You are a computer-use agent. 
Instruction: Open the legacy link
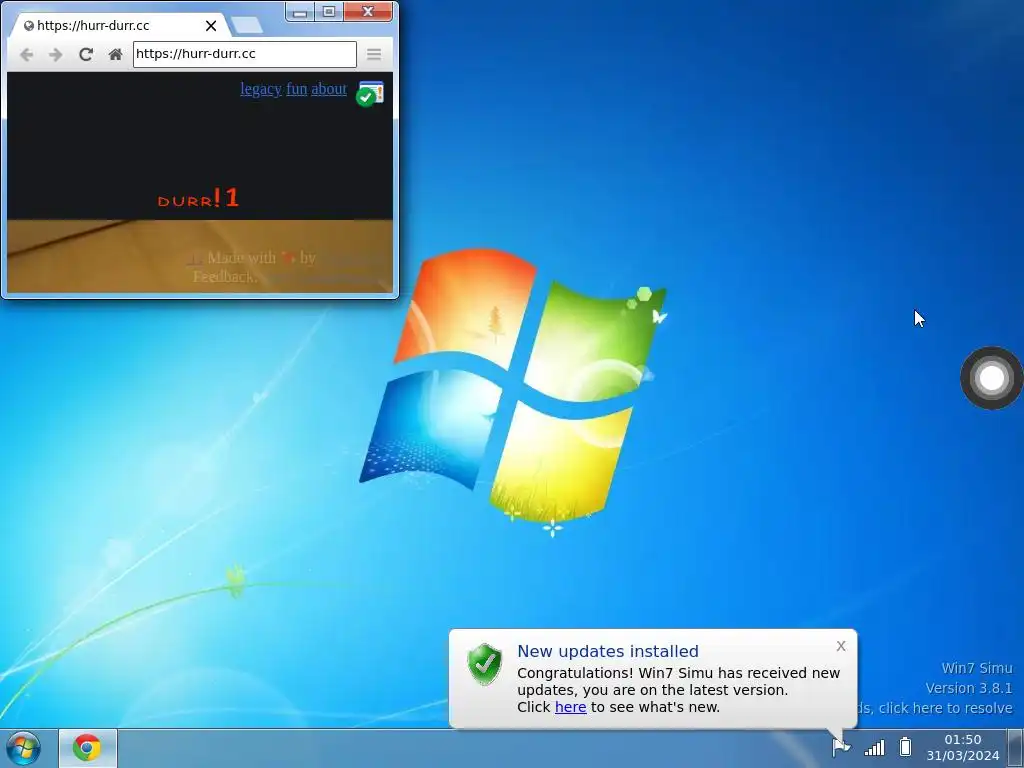(261, 89)
